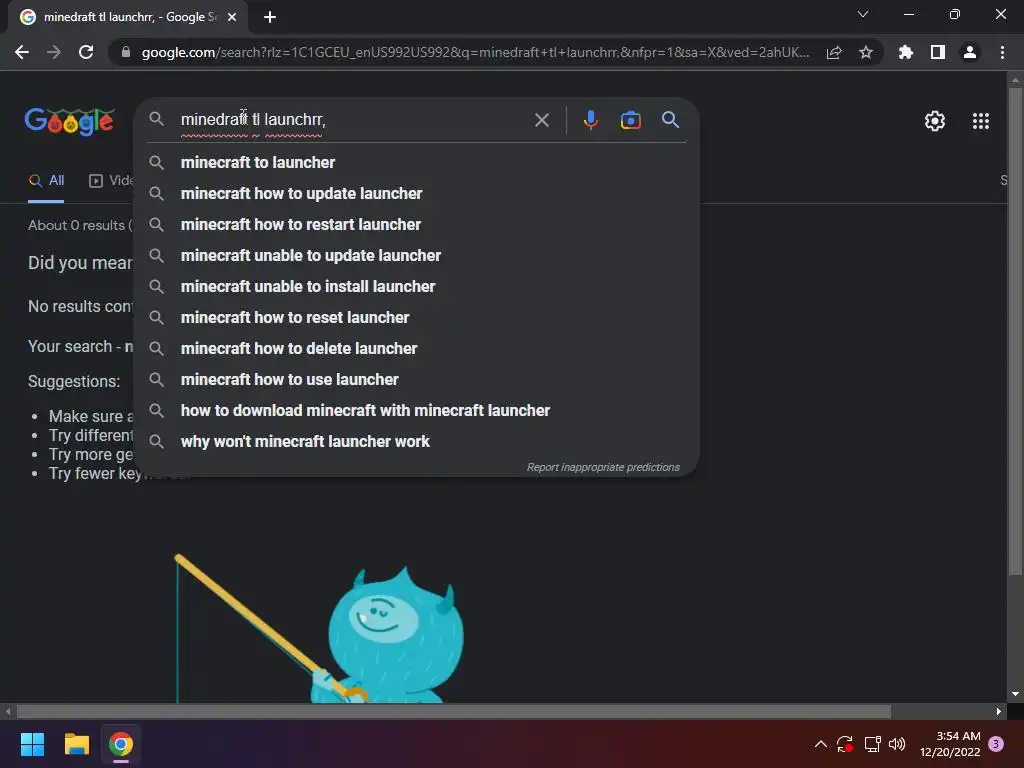
Task: Open network status tray icon
Action: click(x=872, y=744)
